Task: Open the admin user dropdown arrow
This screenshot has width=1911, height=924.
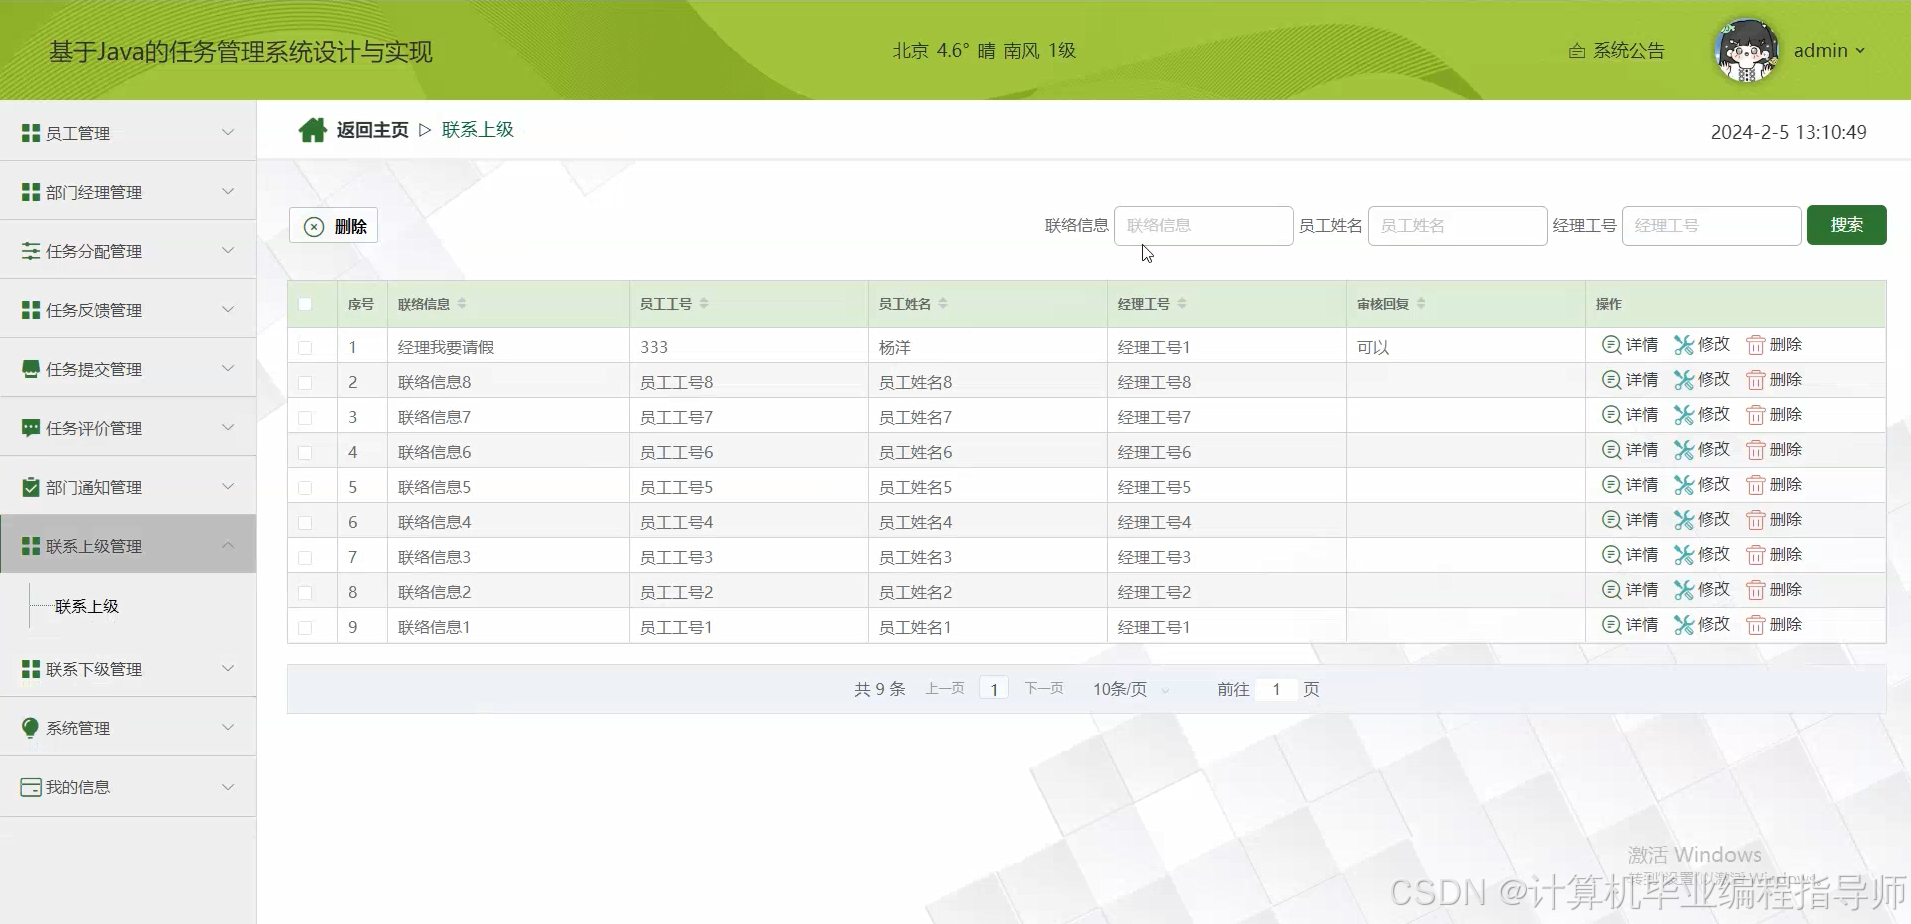Action: point(1860,51)
